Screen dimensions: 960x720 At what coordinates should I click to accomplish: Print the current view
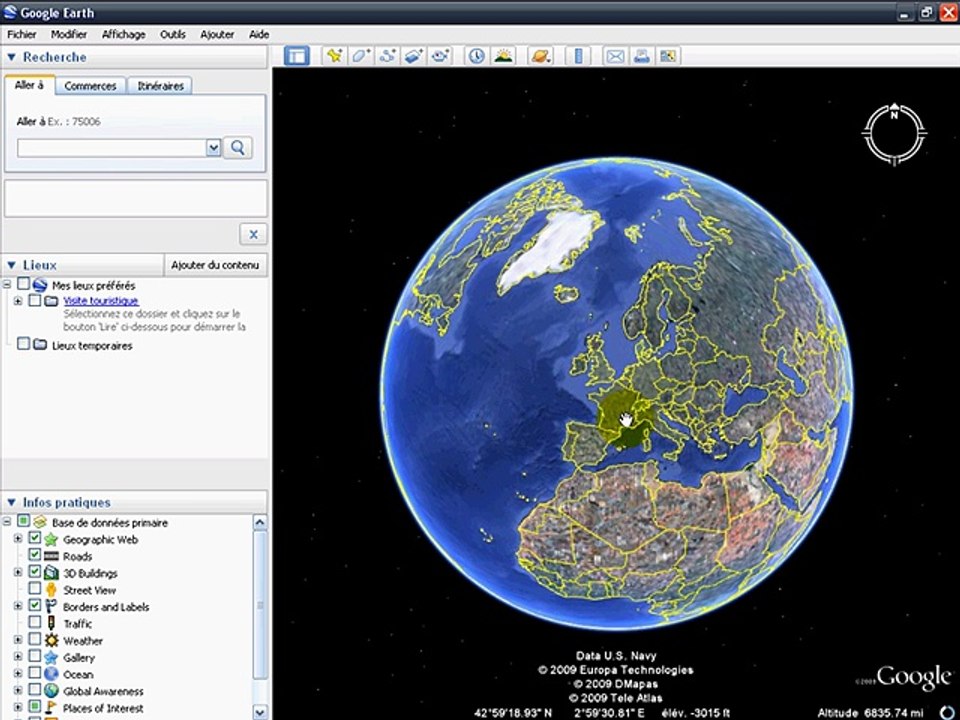coord(642,56)
